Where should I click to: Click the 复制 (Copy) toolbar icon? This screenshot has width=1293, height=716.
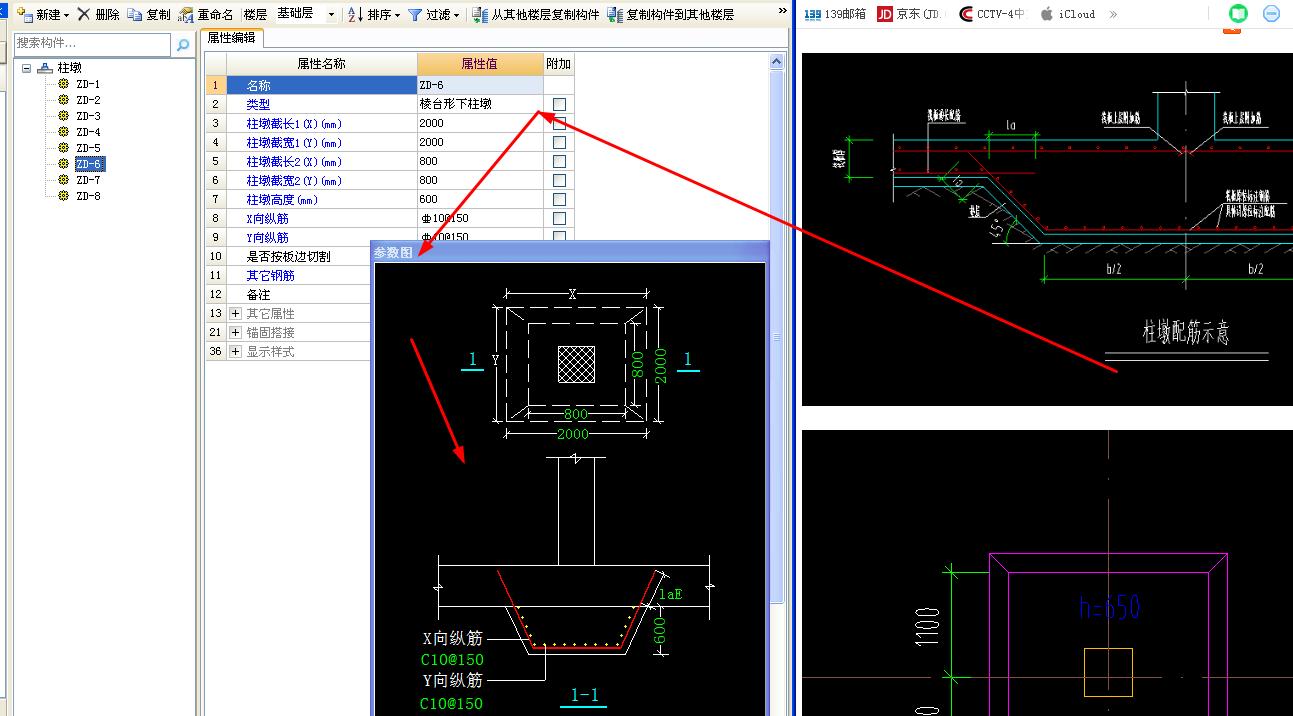click(134, 14)
